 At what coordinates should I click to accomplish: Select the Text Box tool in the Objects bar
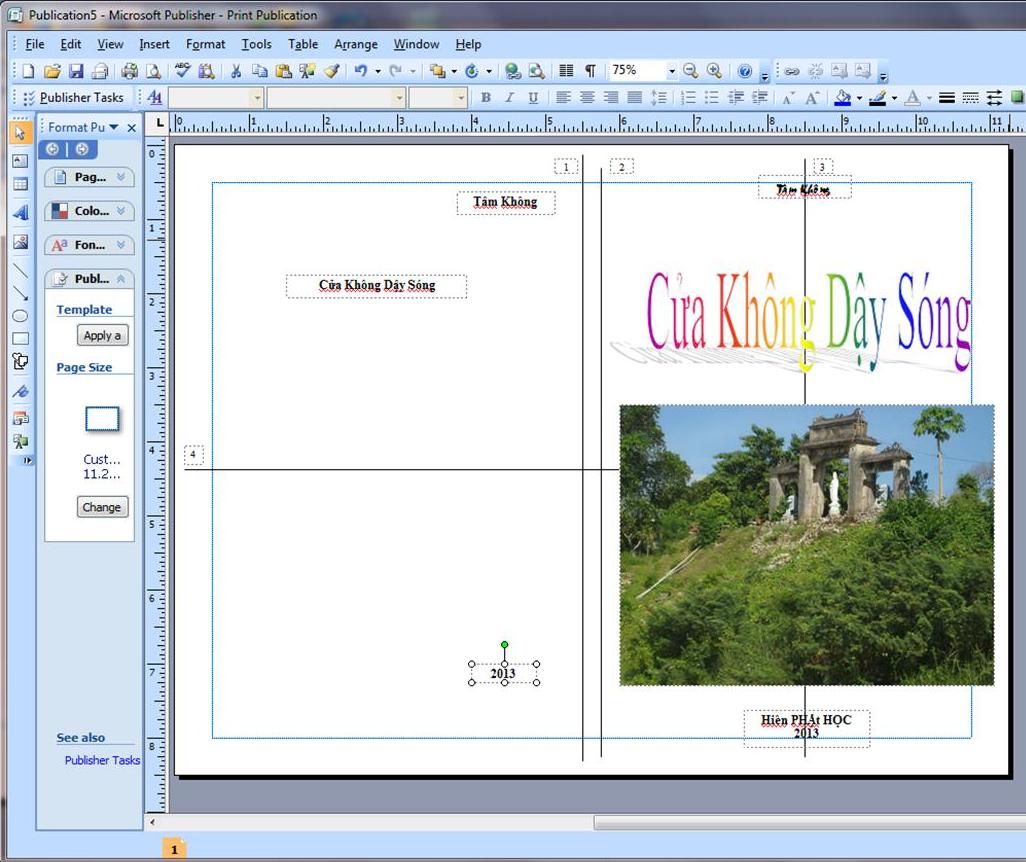(x=20, y=160)
